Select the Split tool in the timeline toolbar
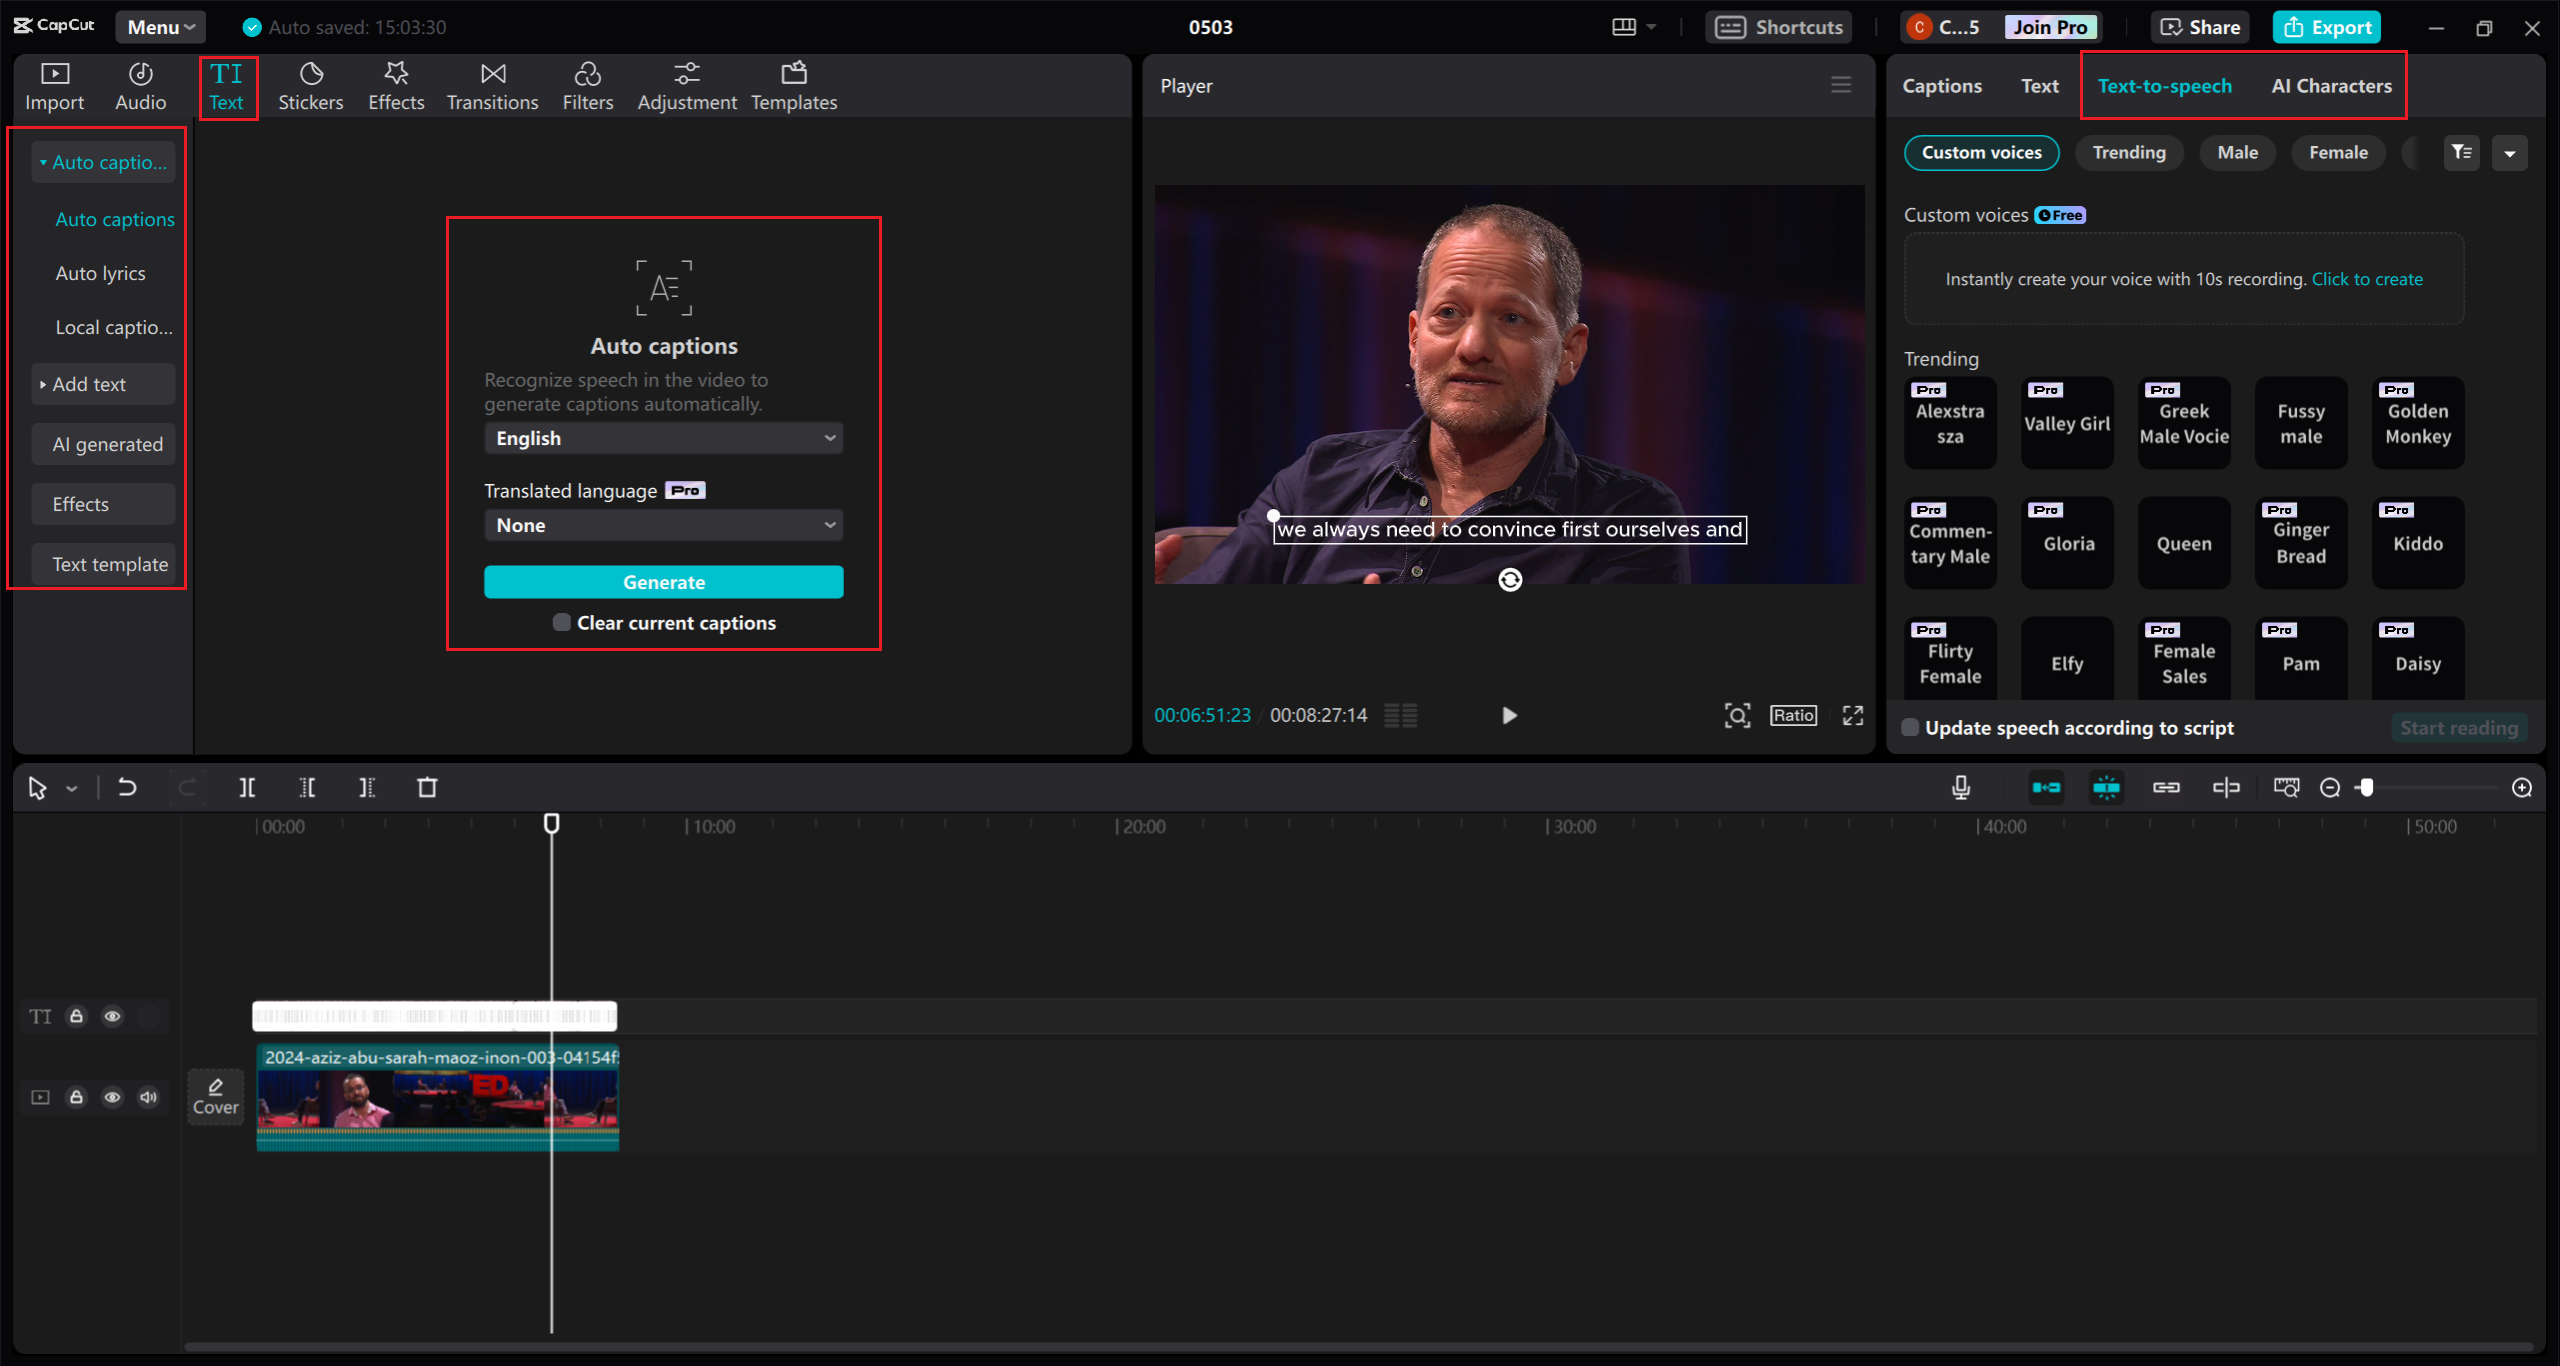Image resolution: width=2560 pixels, height=1366 pixels. (x=248, y=788)
